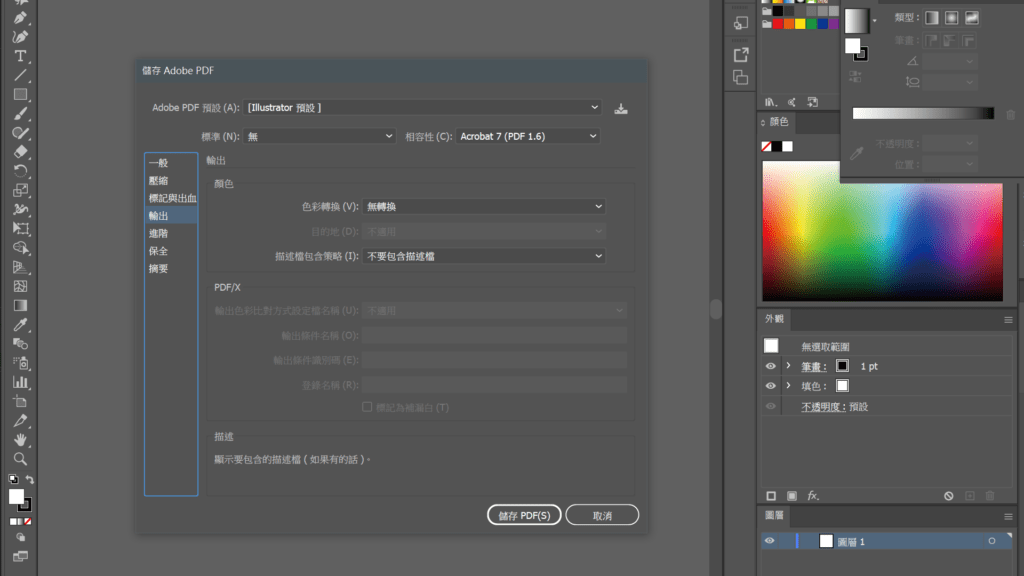Click the 取消 button

(x=602, y=515)
